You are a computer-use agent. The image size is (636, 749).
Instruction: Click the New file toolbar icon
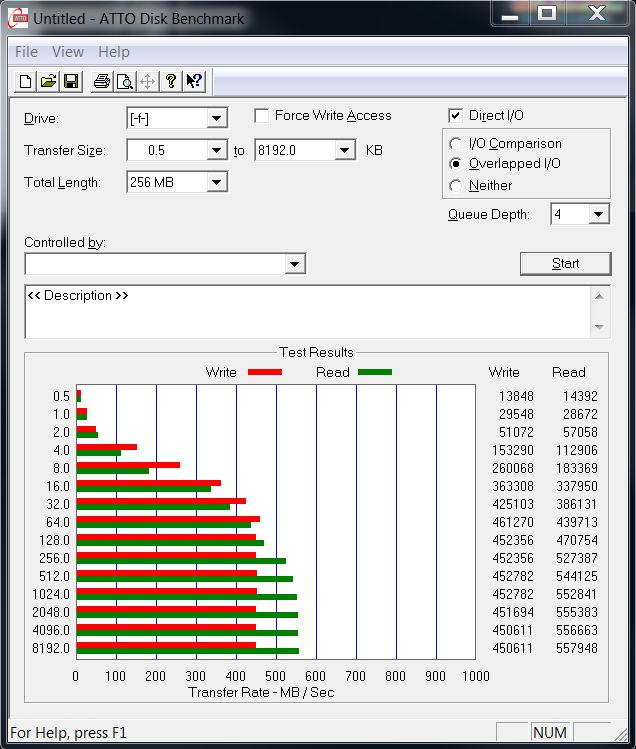[26, 82]
